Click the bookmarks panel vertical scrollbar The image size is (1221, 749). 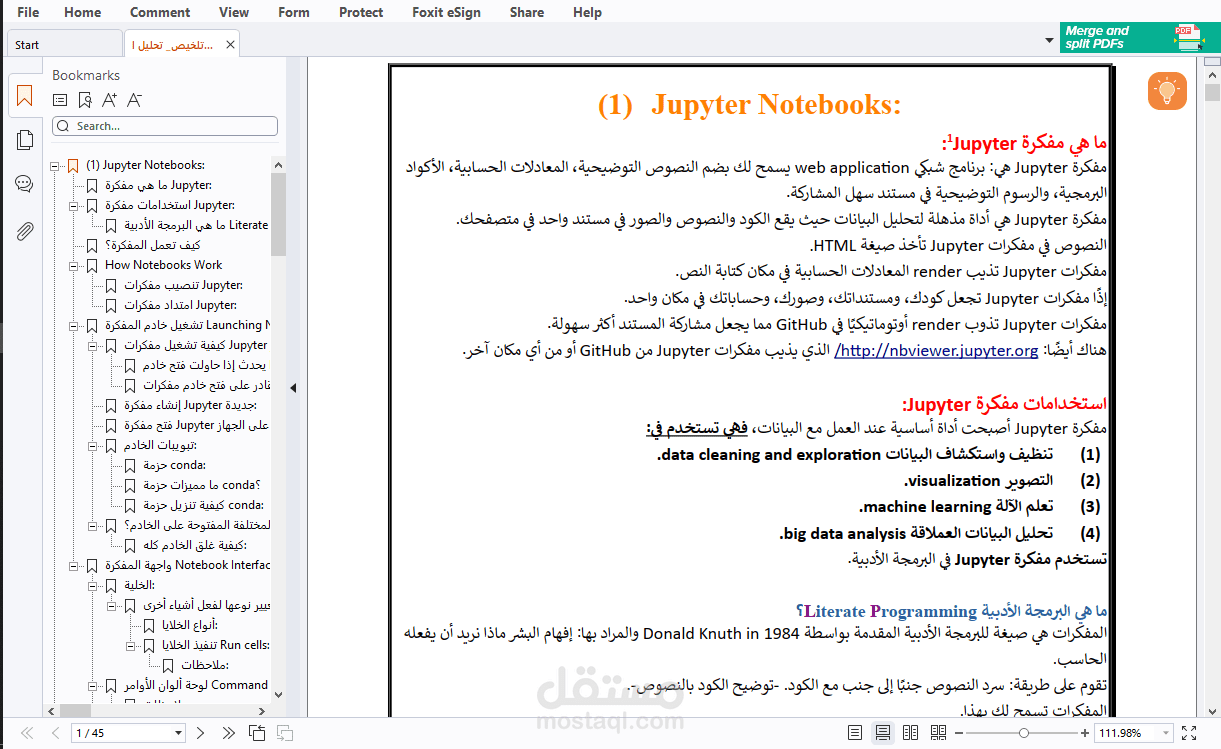tap(278, 215)
